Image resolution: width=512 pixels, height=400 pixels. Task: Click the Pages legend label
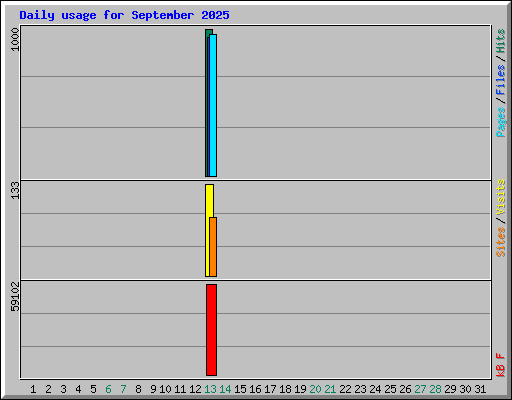501,122
